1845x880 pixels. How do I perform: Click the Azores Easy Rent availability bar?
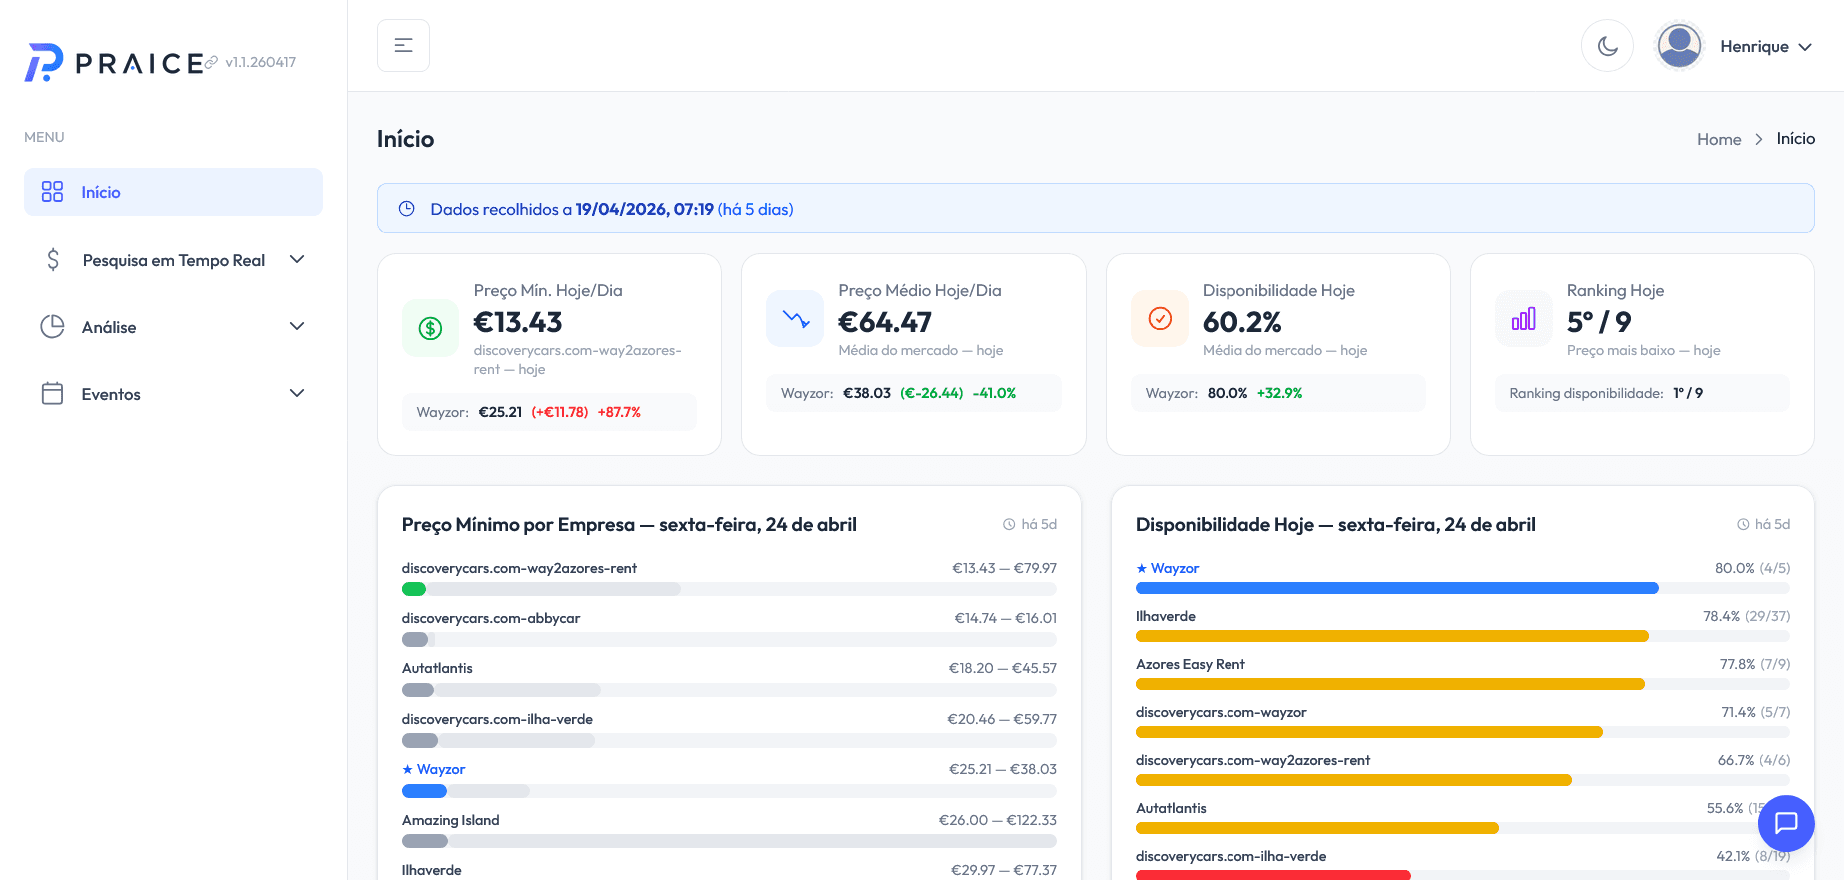[x=1390, y=684]
